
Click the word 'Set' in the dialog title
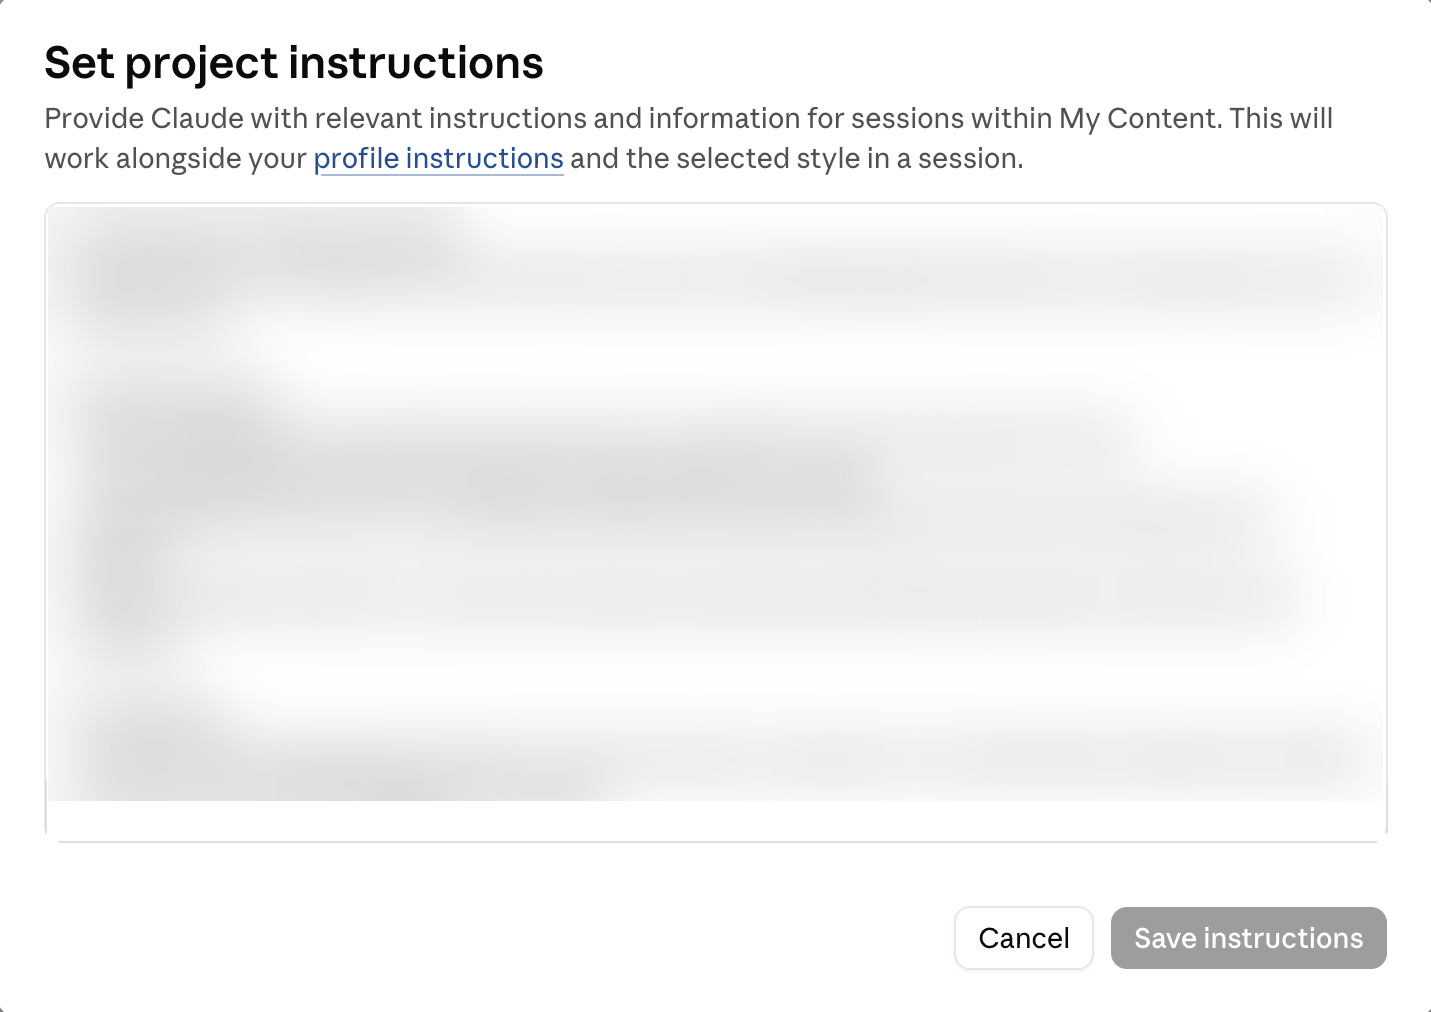point(80,63)
